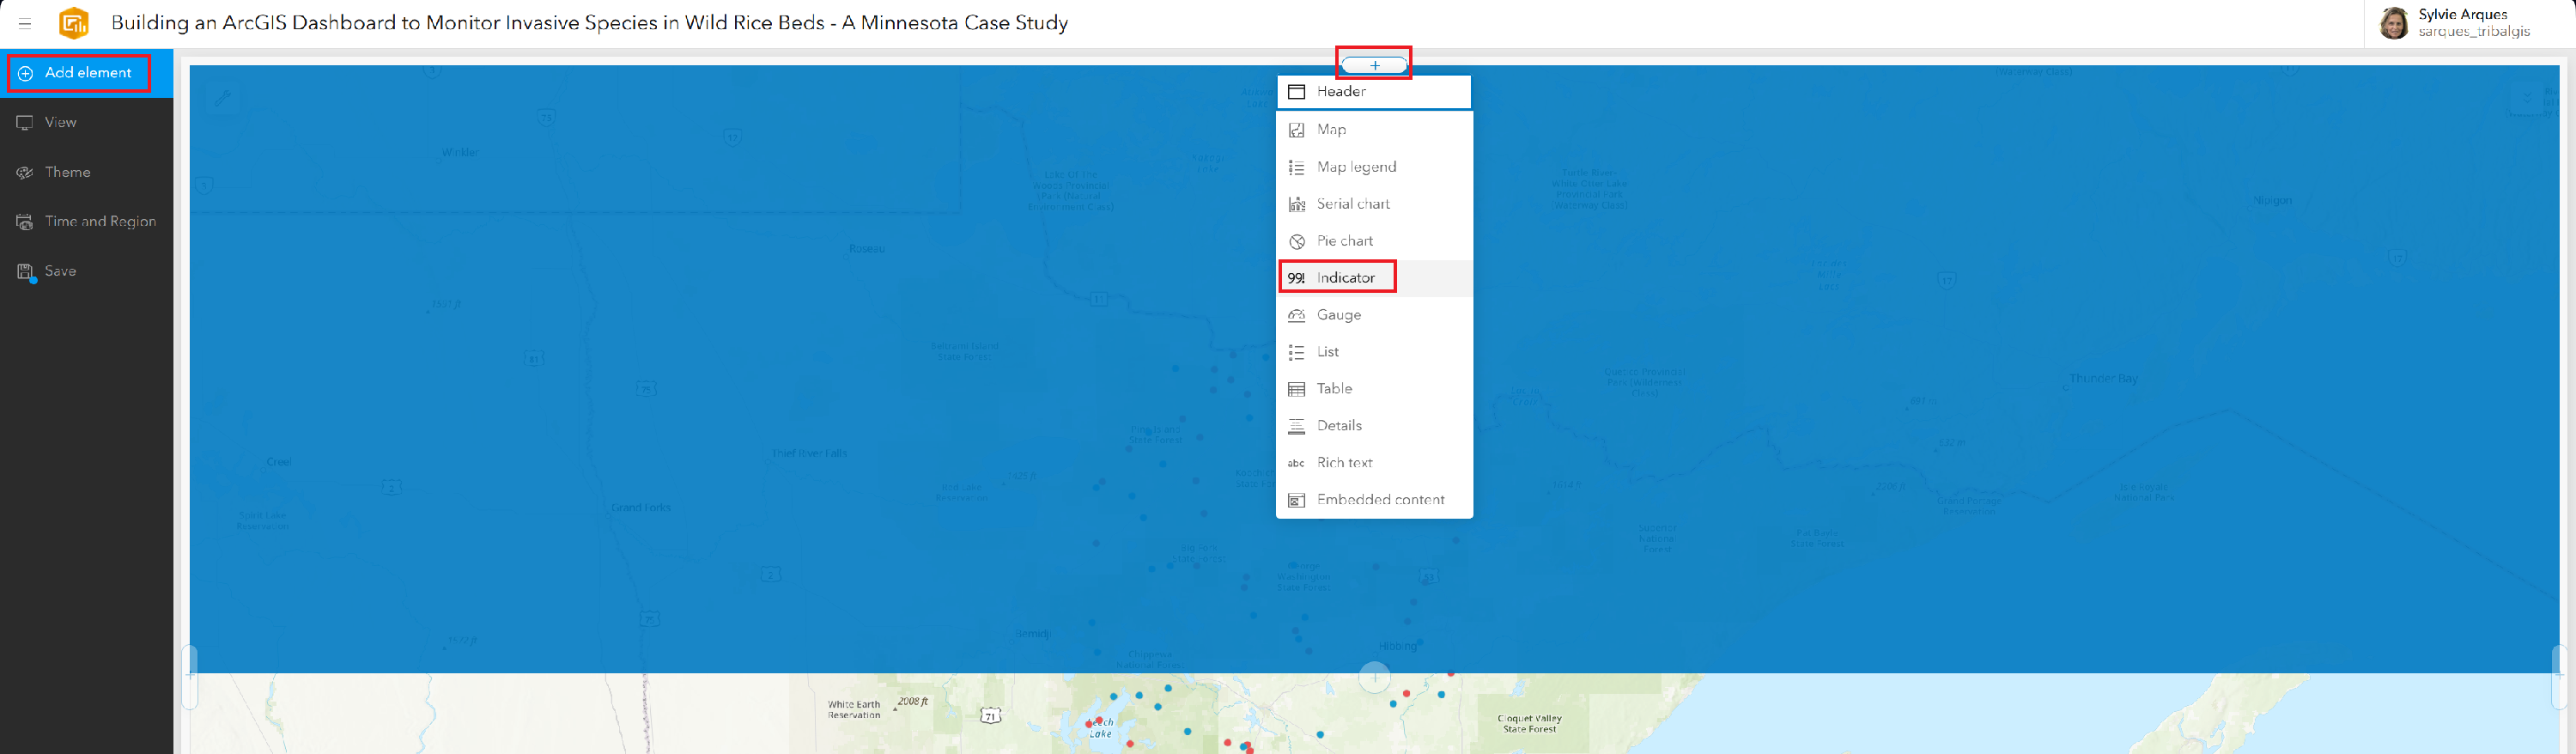The width and height of the screenshot is (2576, 754).
Task: Choose Indicator from the element list
Action: coord(1374,278)
